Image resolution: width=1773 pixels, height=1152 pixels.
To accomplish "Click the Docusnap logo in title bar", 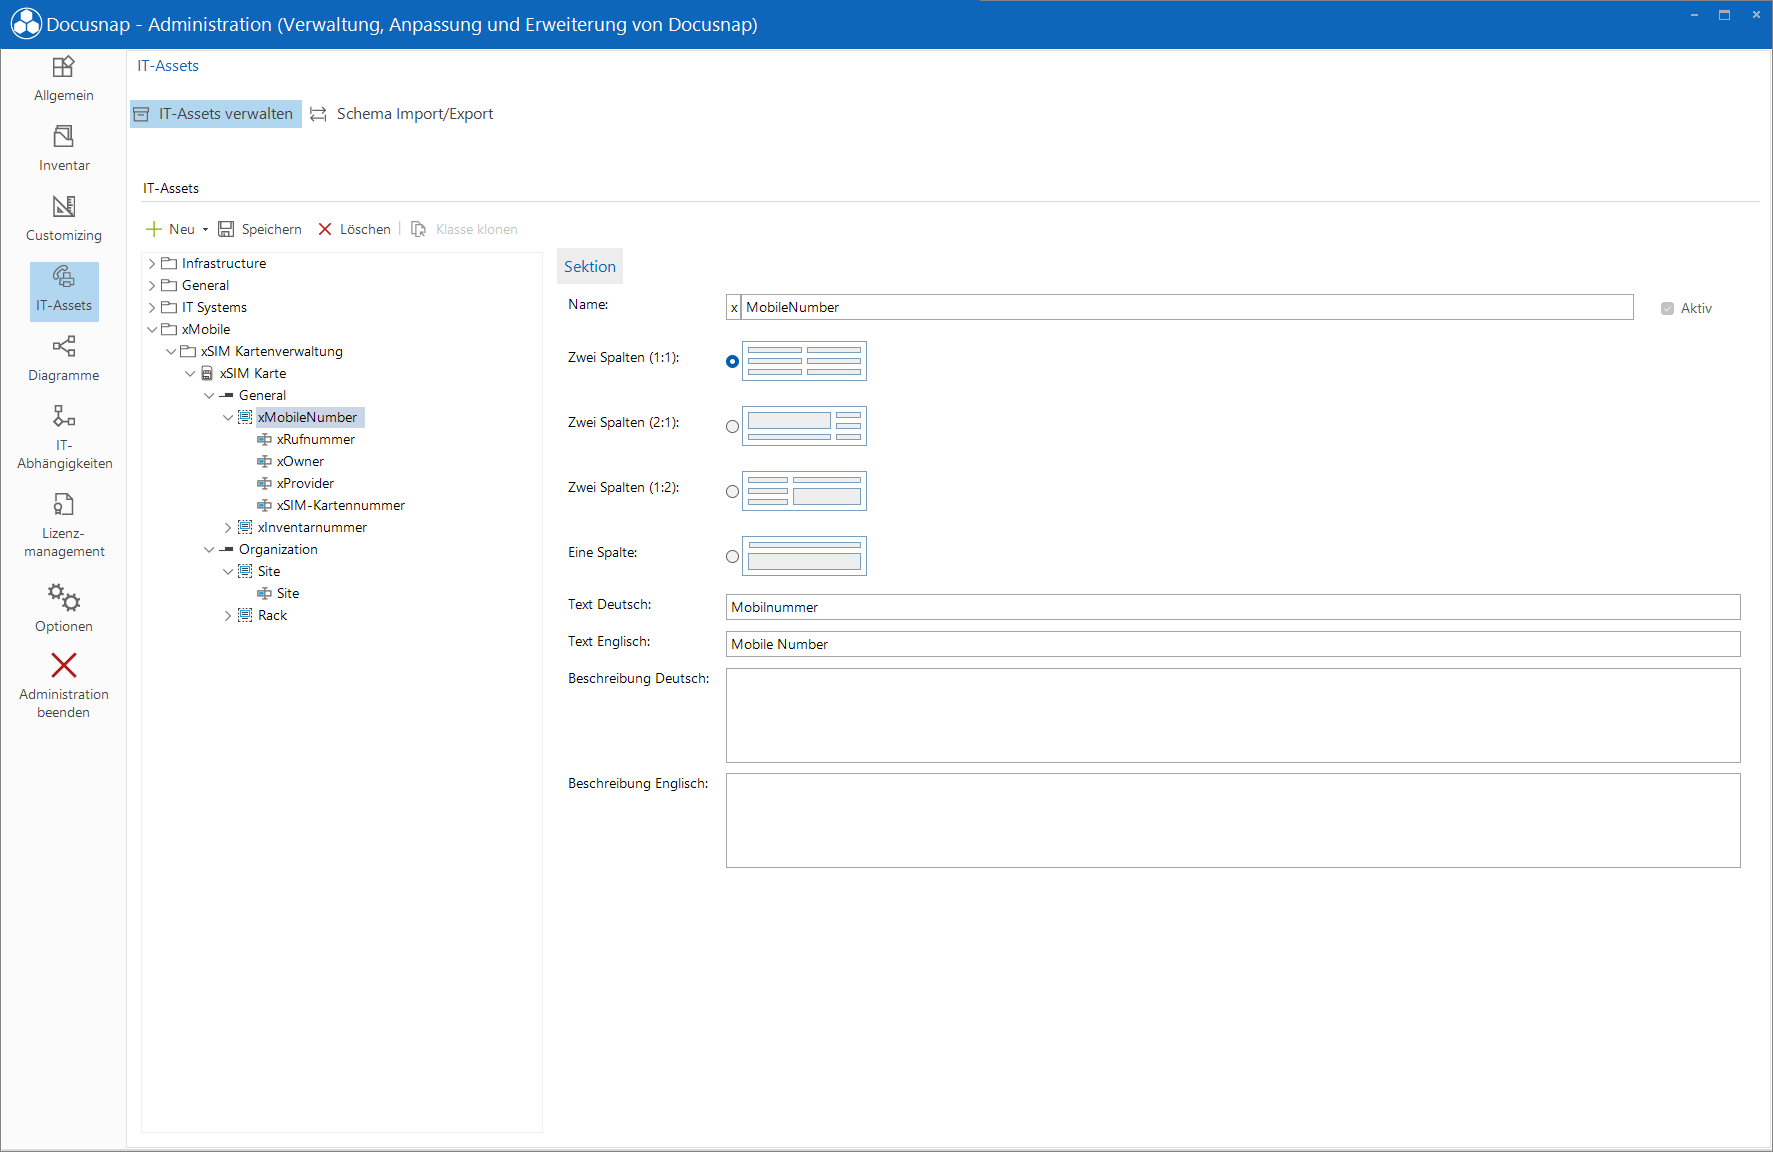I will point(26,24).
